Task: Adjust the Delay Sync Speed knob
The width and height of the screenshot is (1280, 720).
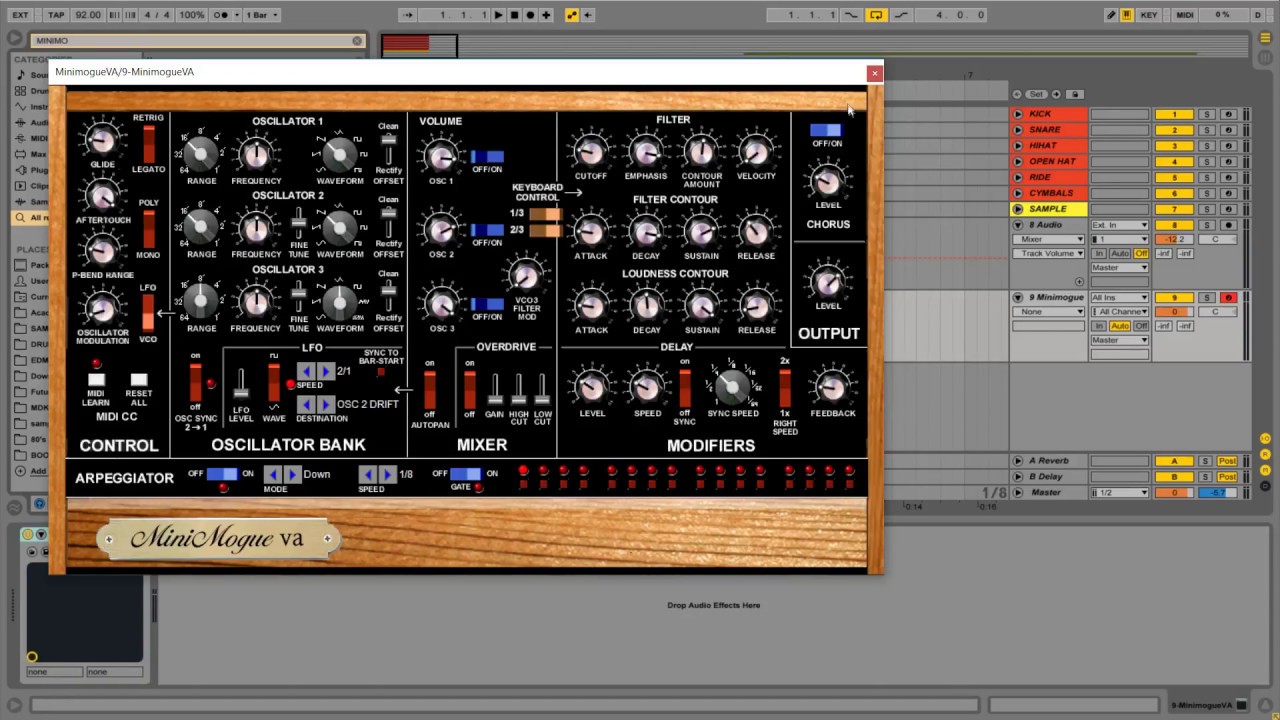Action: [x=732, y=385]
